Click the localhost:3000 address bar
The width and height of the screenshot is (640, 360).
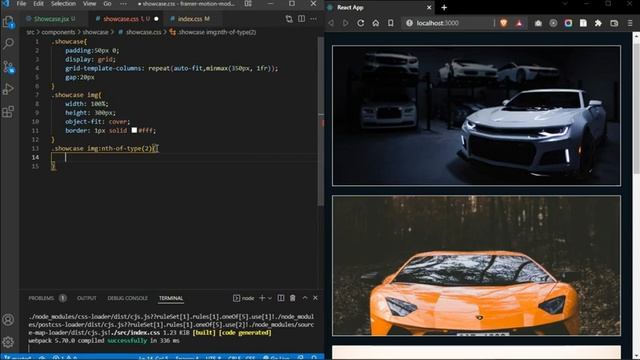(x=447, y=23)
